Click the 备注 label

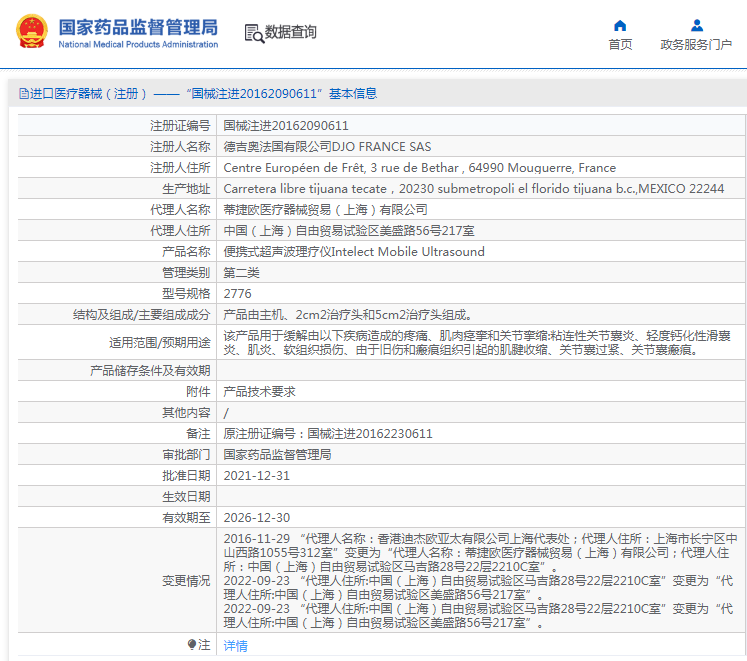[198, 434]
